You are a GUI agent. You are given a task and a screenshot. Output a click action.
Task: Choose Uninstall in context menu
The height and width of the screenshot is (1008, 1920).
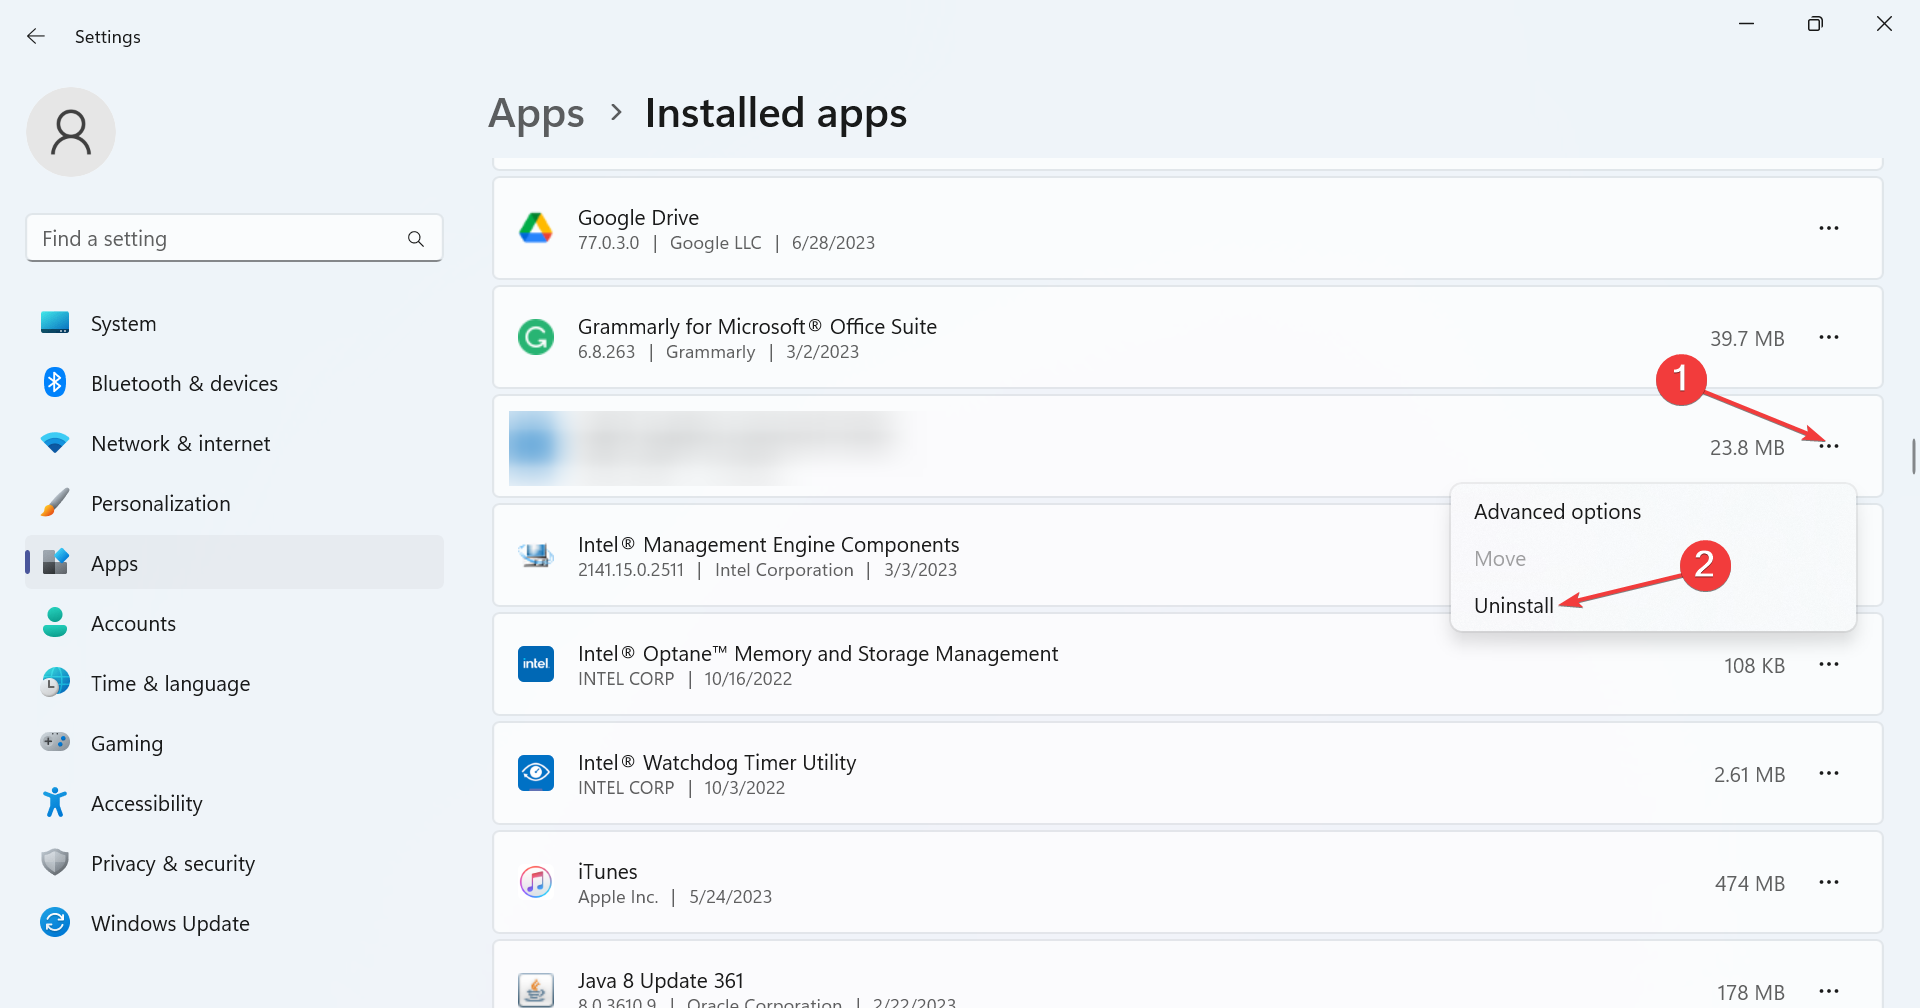(1653, 605)
